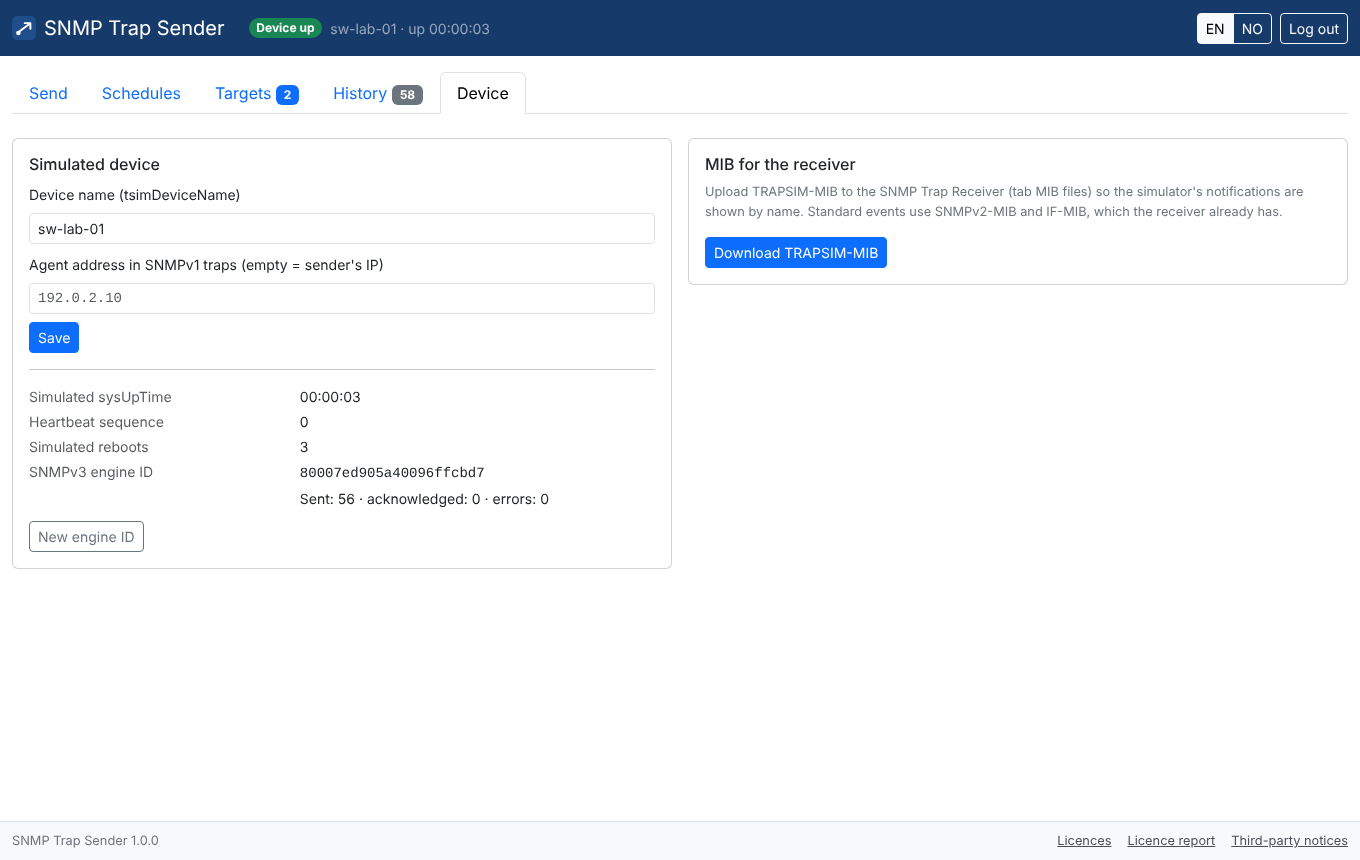
Task: Click the Simulated device heading
Action: pos(94,164)
